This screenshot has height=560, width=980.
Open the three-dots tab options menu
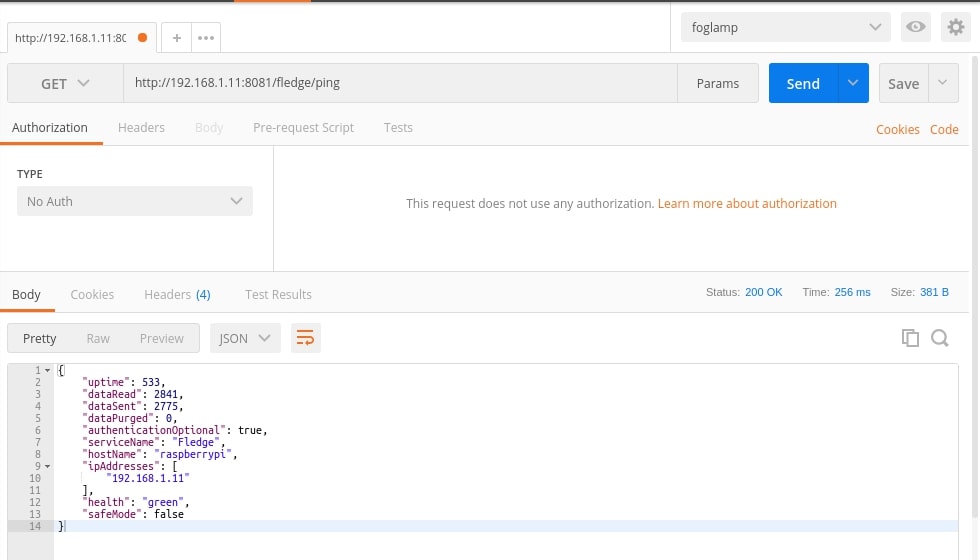pos(206,38)
